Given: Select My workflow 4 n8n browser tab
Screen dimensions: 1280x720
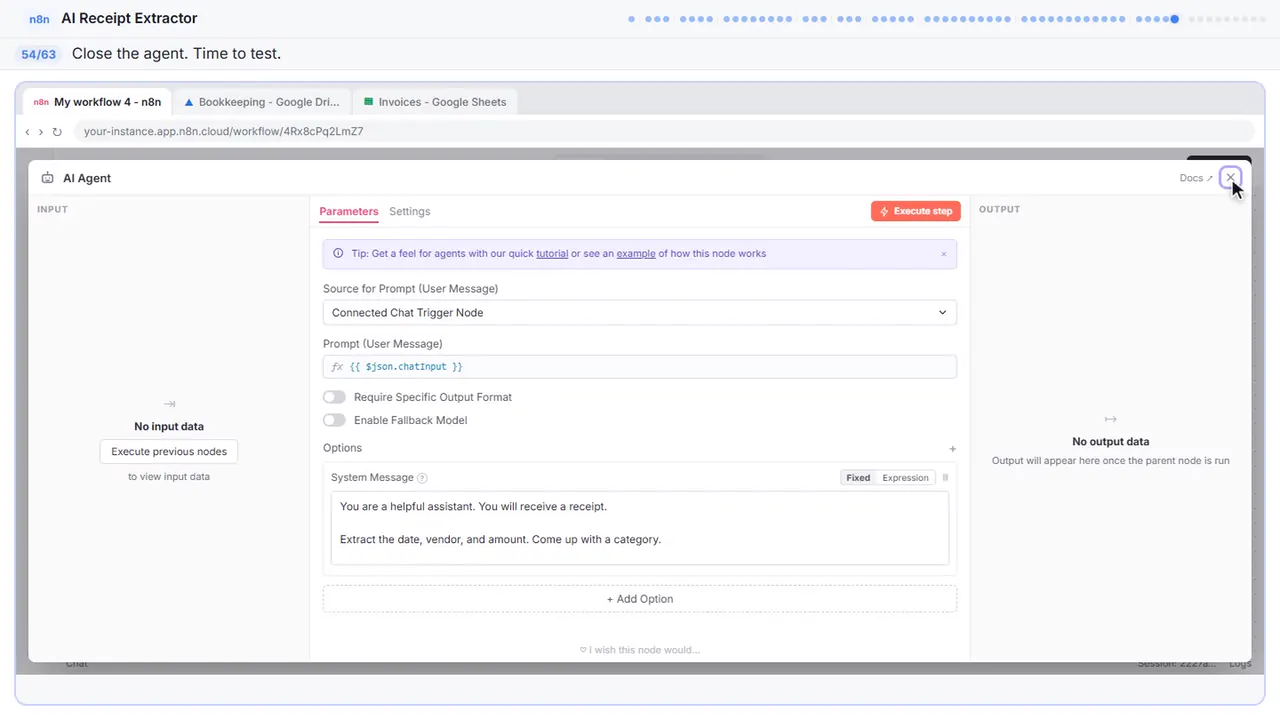Looking at the screenshot, I should tap(98, 102).
